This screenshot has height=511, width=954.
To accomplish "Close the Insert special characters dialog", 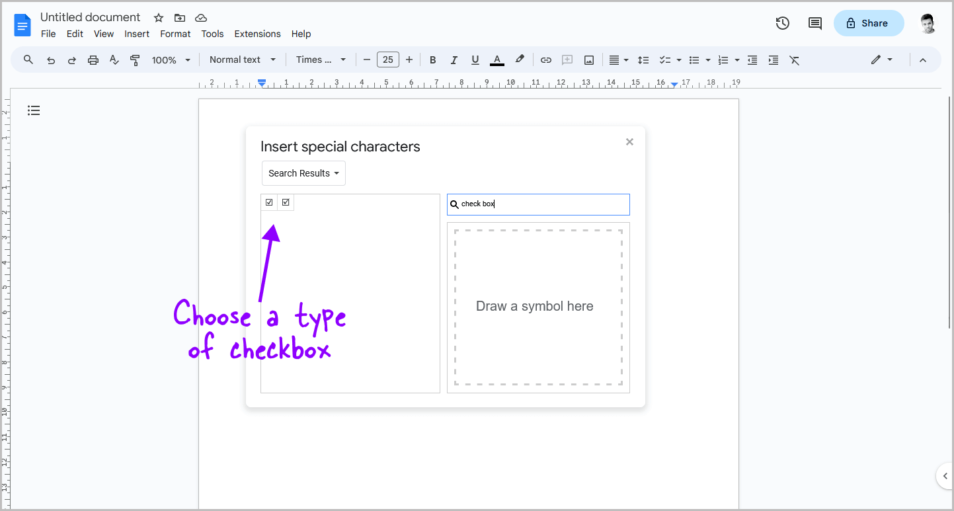I will [x=630, y=142].
